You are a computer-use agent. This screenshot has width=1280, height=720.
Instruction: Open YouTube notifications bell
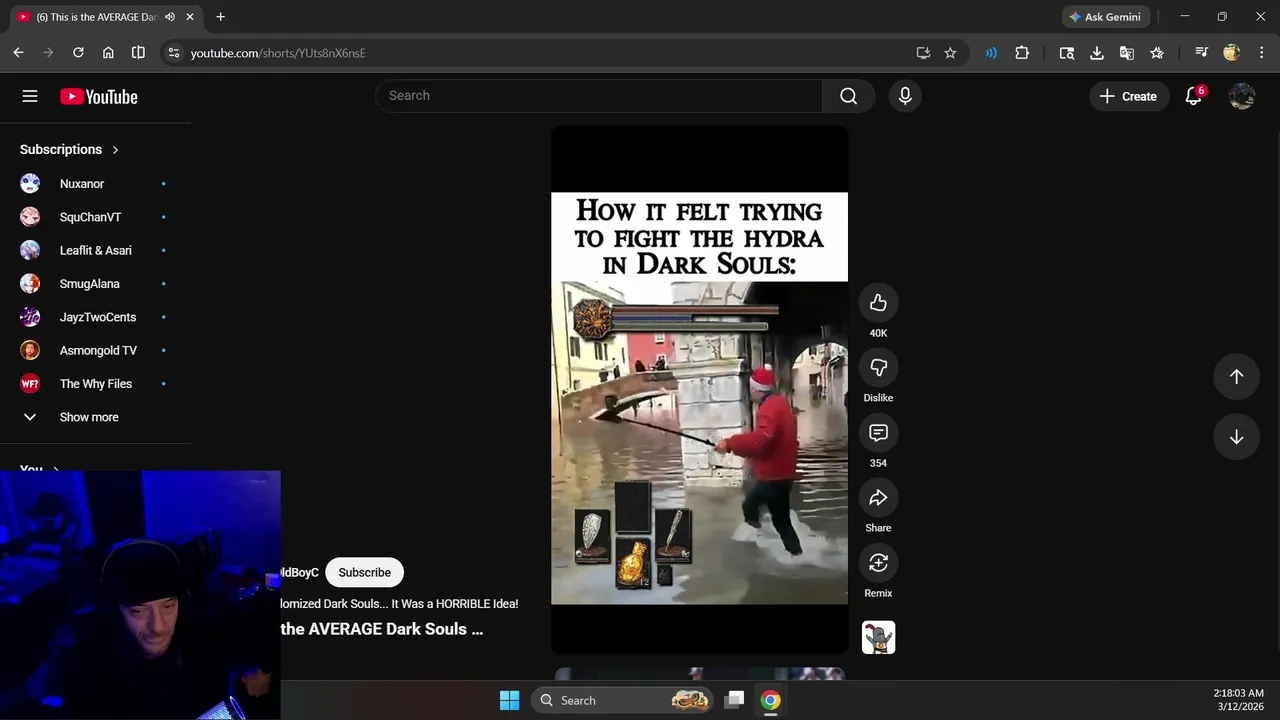pyautogui.click(x=1193, y=96)
